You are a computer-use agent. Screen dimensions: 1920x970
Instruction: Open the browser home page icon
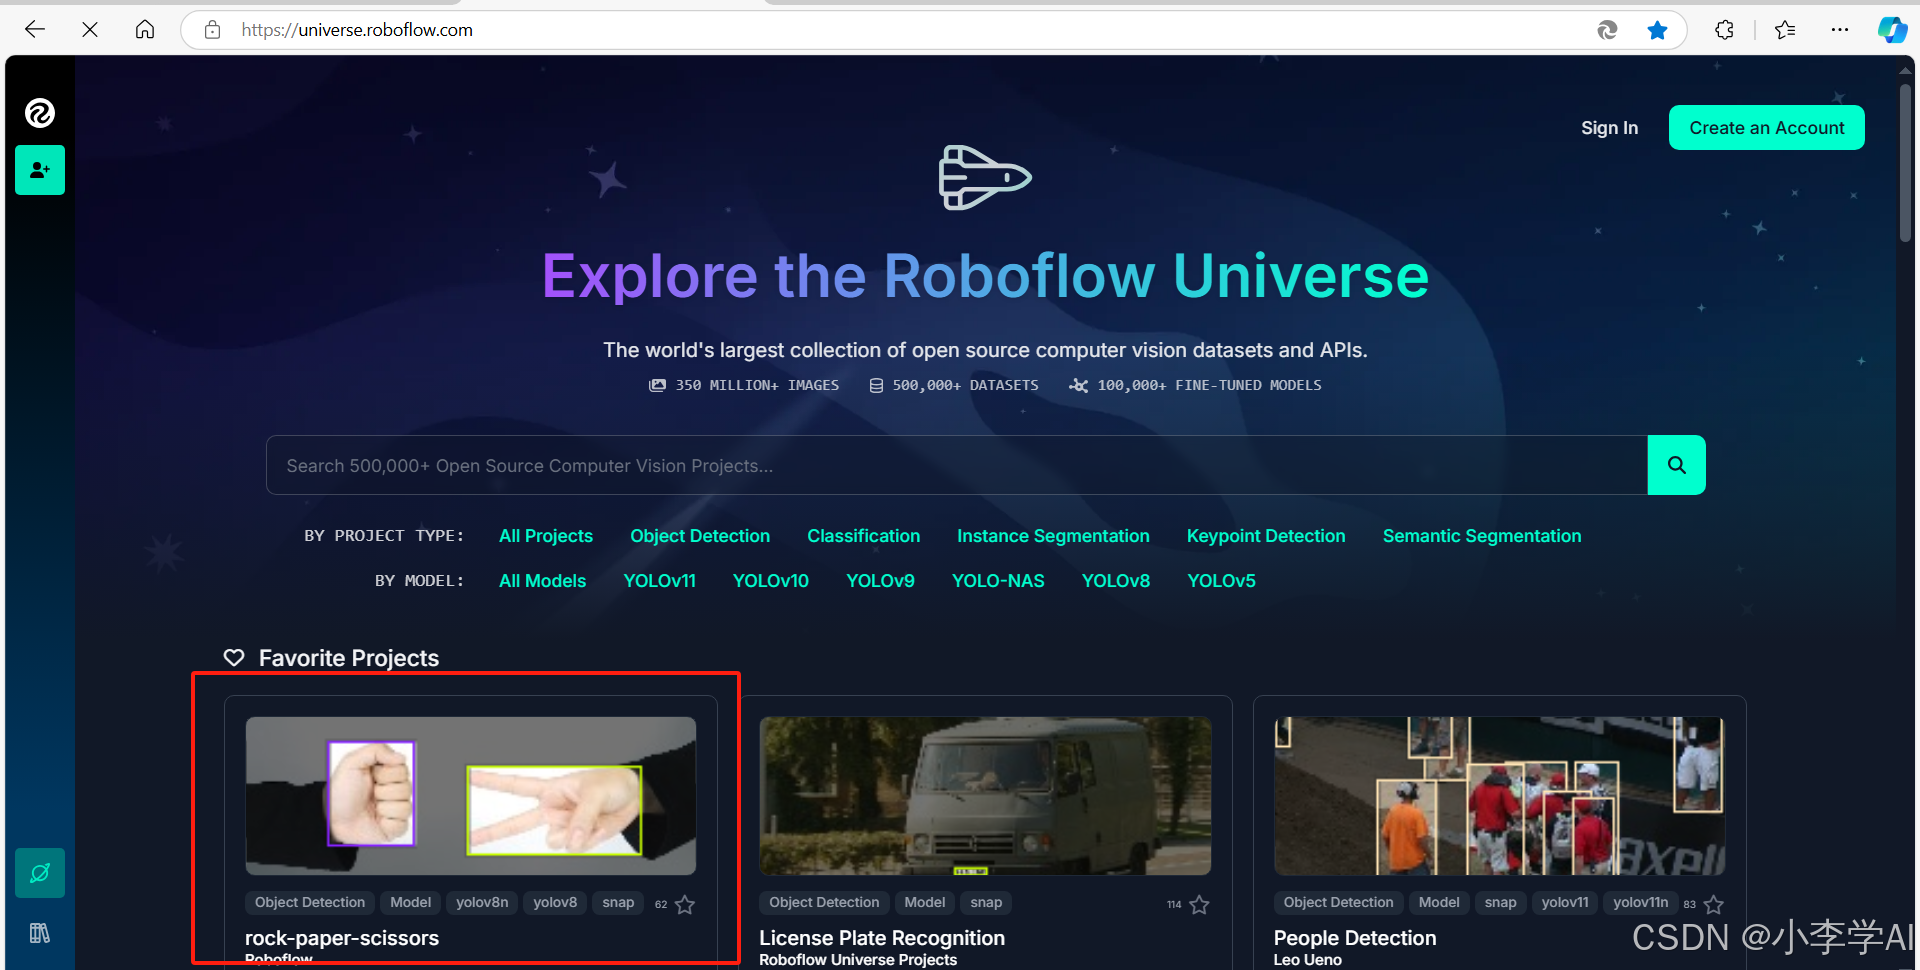(x=145, y=30)
